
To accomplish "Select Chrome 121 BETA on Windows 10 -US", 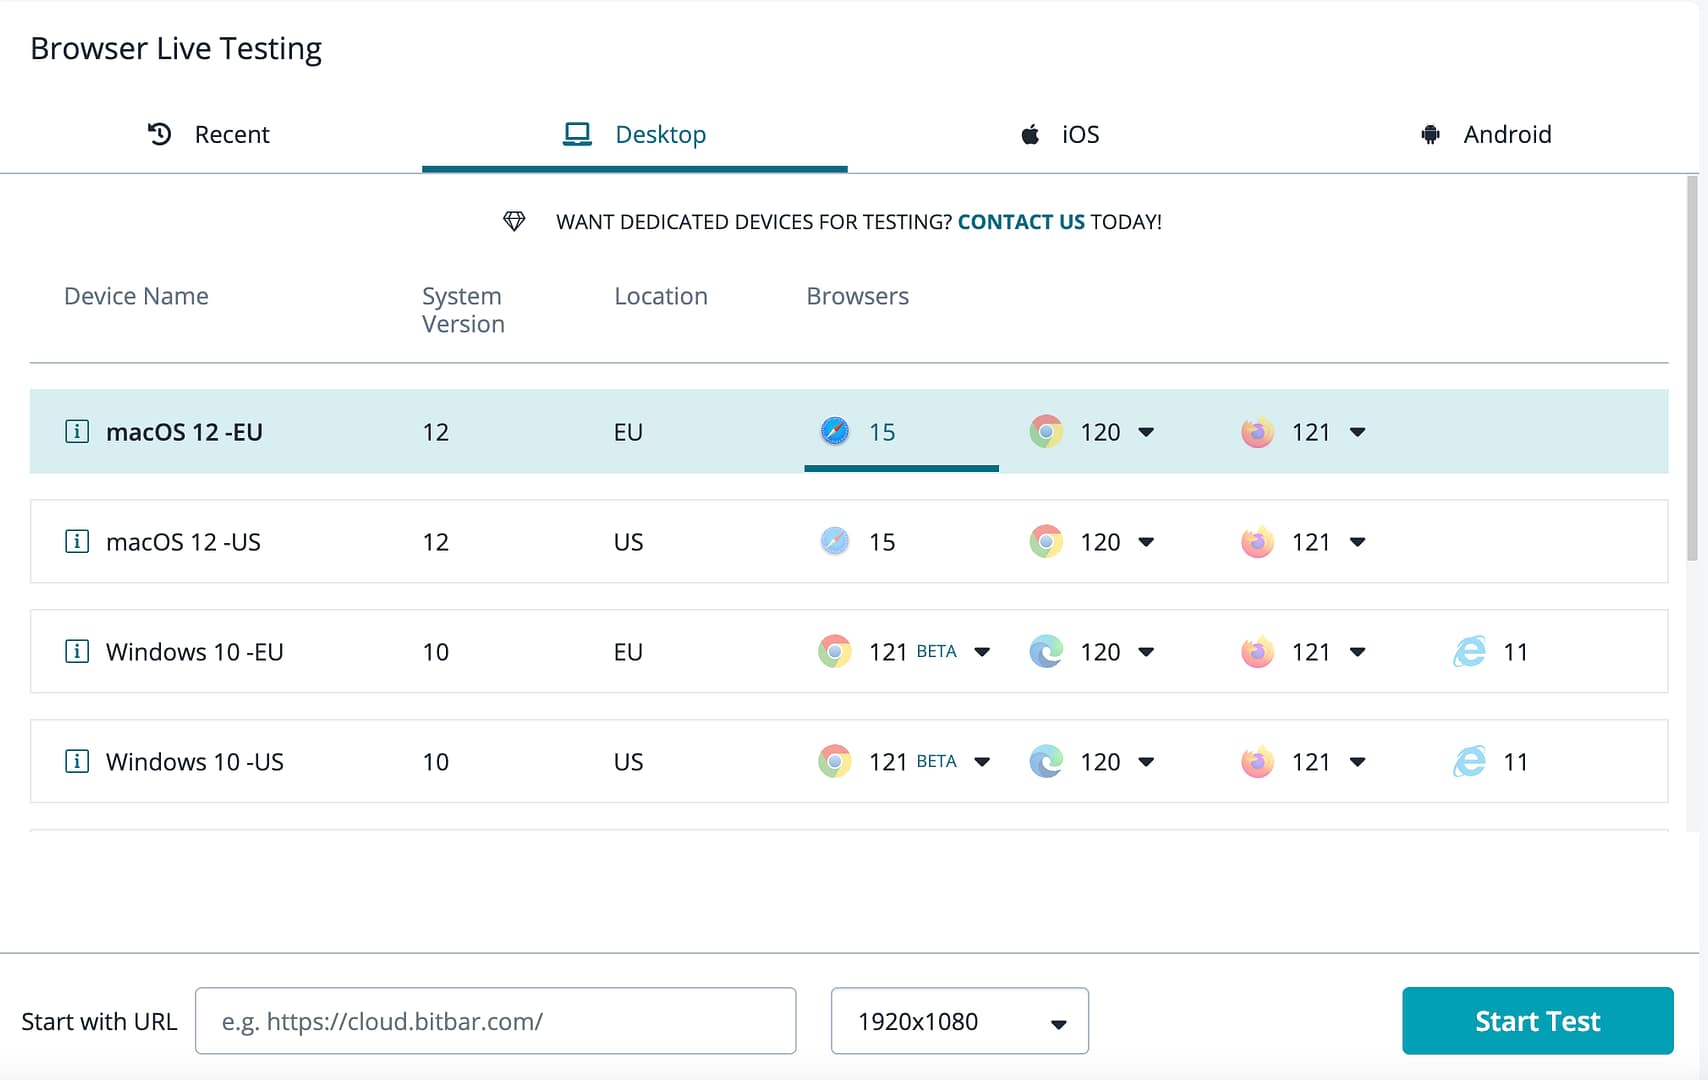I will [870, 761].
